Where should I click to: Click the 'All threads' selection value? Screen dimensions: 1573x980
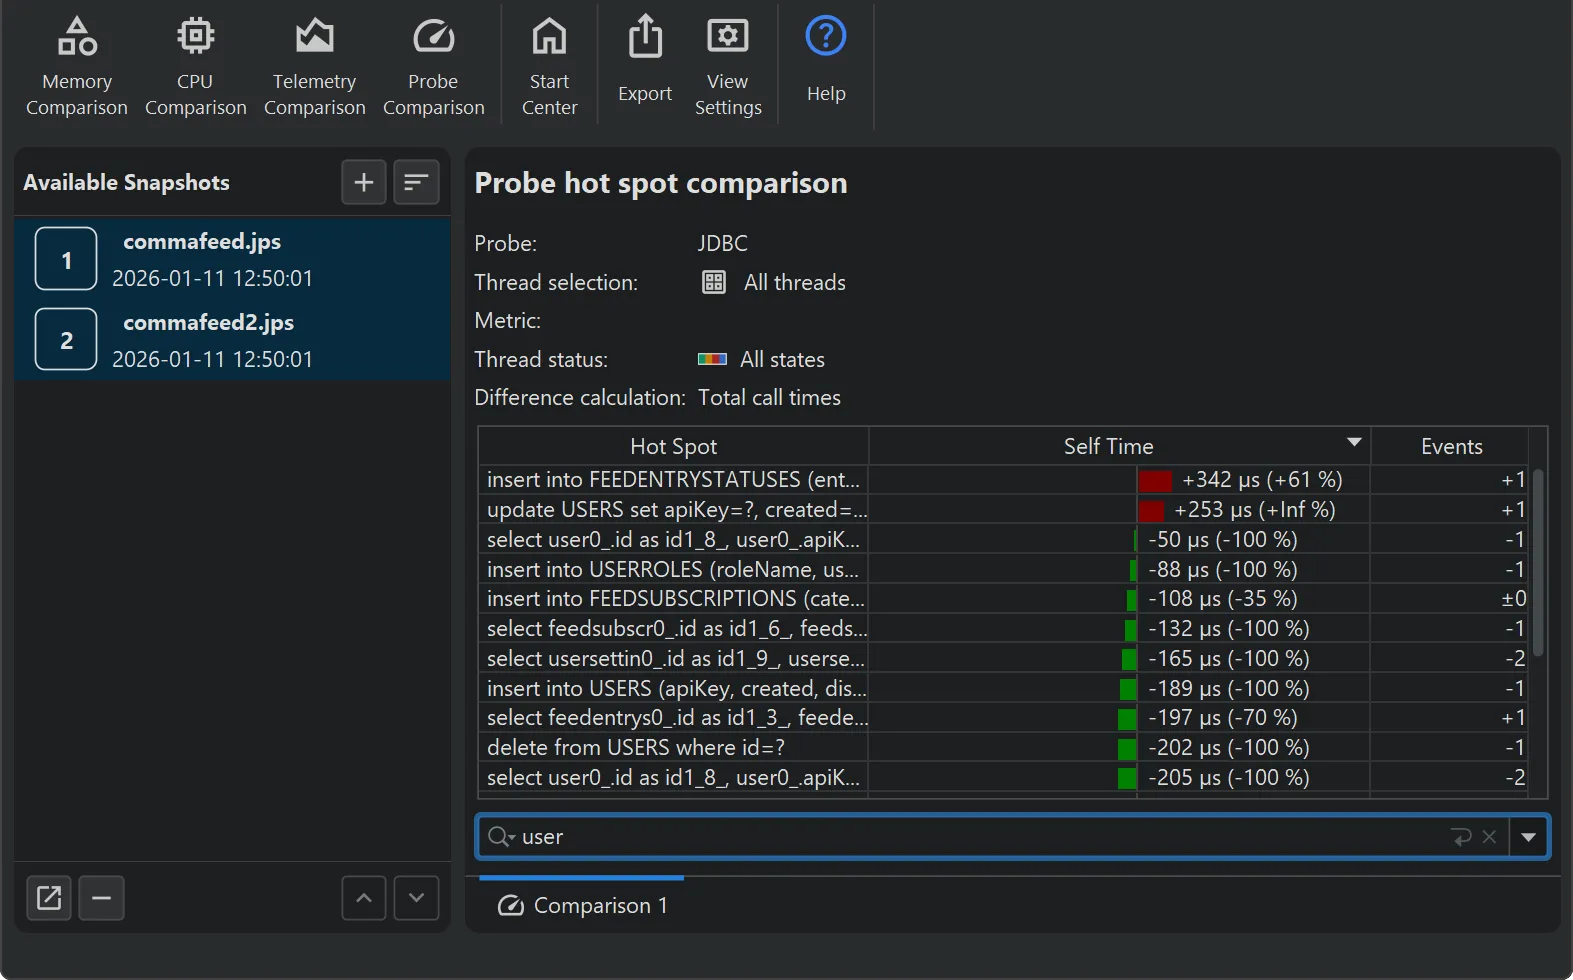click(795, 283)
